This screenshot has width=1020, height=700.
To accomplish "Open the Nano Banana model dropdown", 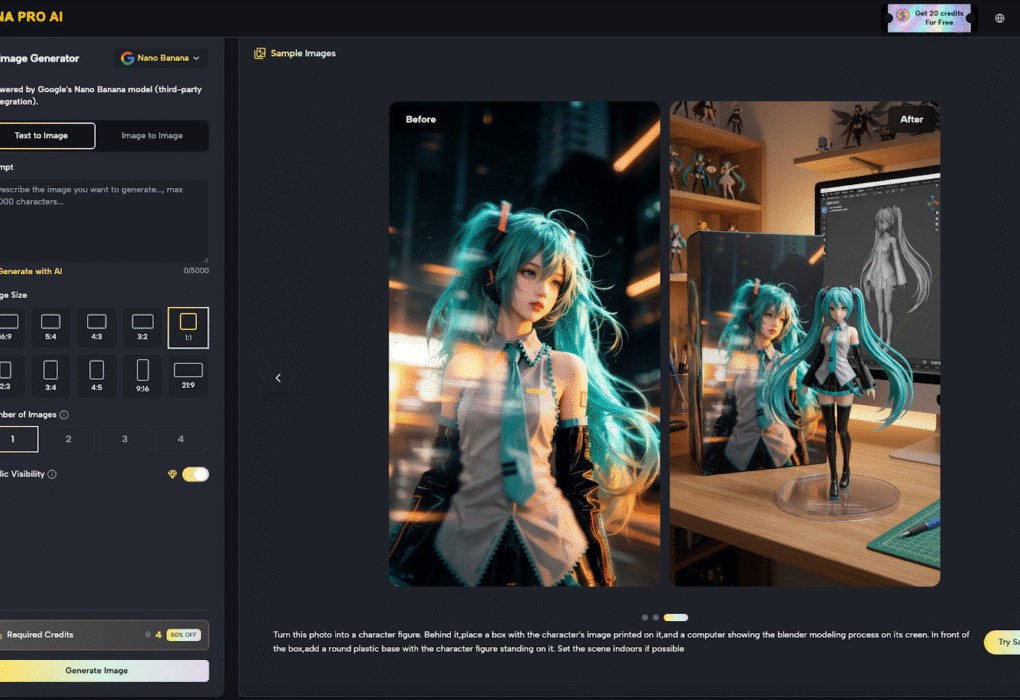I will point(161,58).
